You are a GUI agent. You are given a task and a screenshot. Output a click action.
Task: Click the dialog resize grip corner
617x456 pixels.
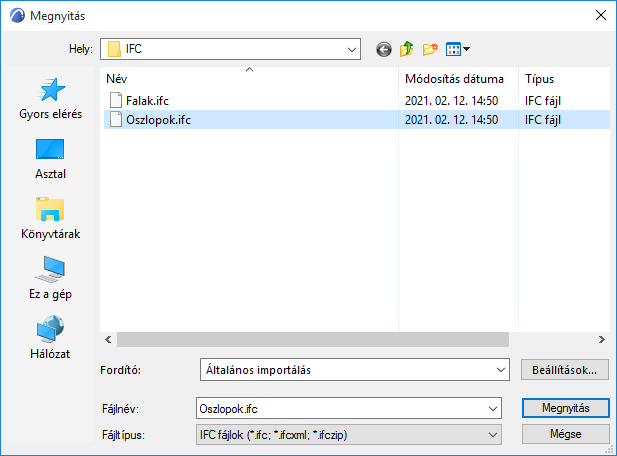[x=610, y=450]
